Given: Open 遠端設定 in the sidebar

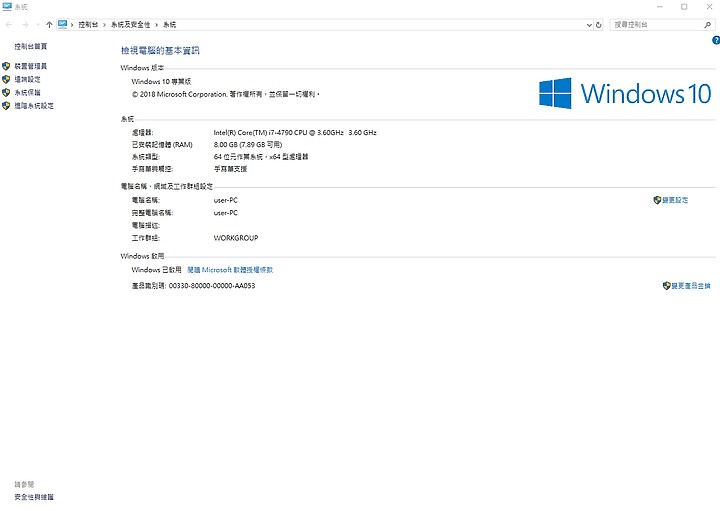Looking at the screenshot, I should 27,79.
